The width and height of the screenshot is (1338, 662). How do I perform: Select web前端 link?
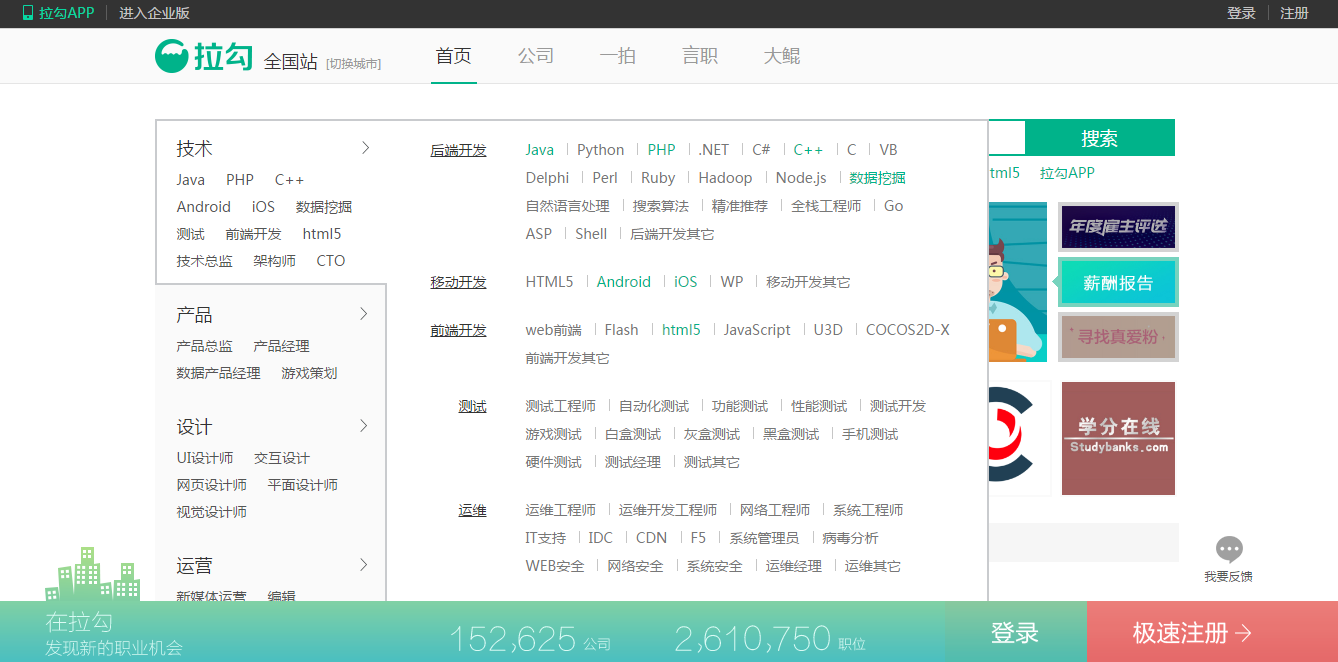(x=553, y=330)
